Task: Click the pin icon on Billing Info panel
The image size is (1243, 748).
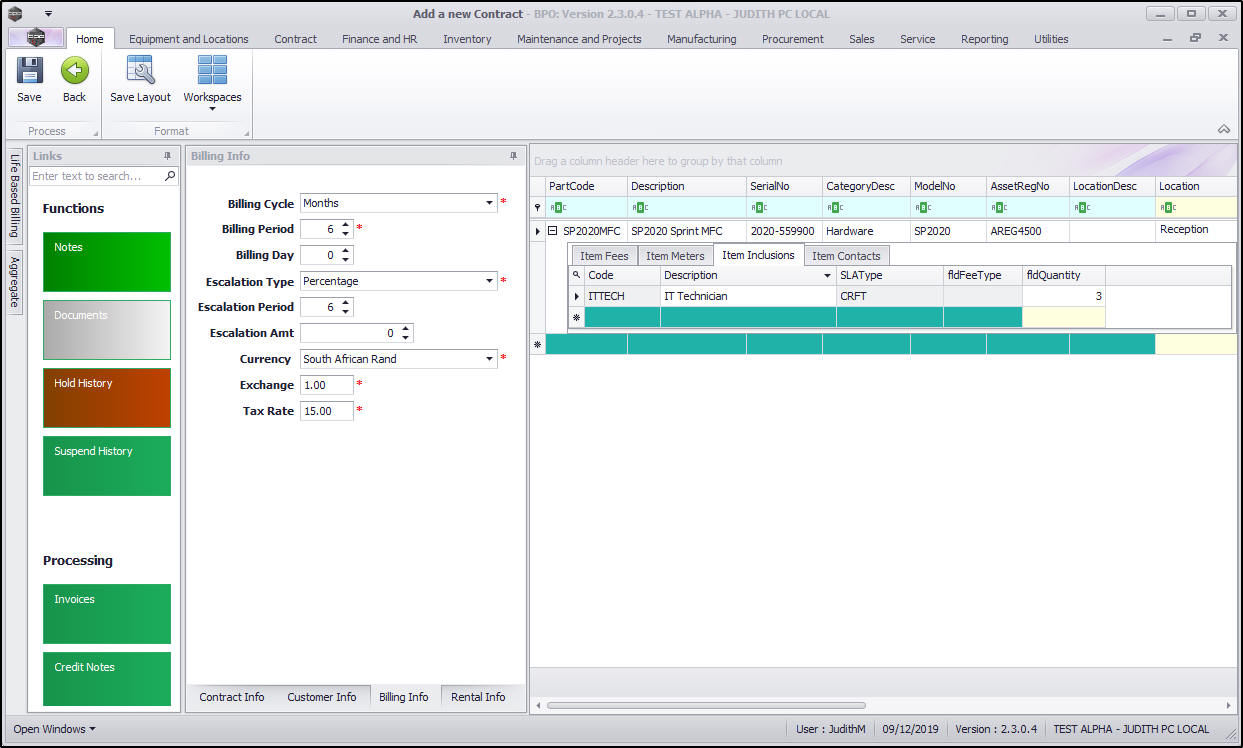Action: click(514, 156)
